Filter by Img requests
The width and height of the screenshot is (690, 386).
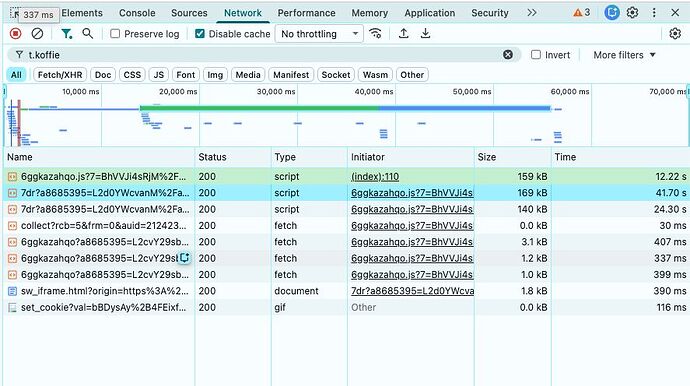coord(215,75)
